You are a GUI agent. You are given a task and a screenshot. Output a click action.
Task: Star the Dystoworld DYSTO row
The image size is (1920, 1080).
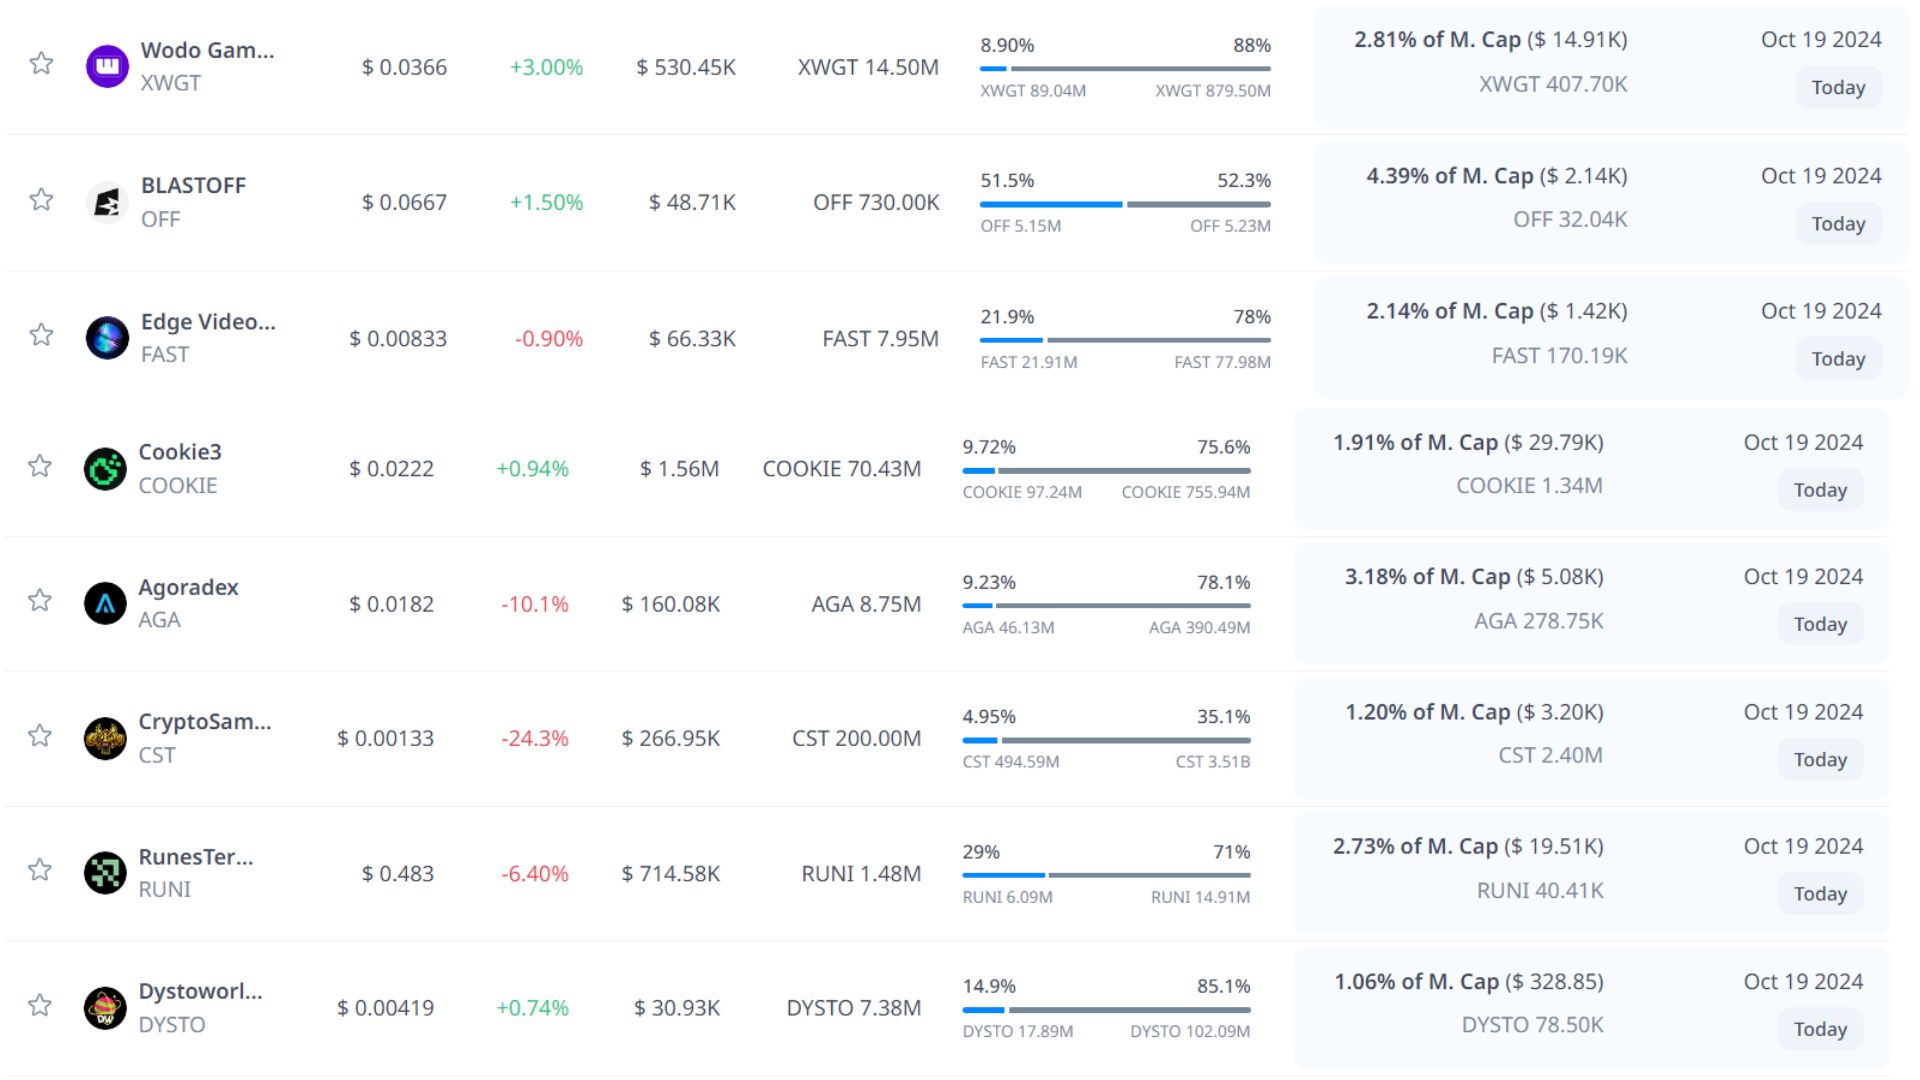pyautogui.click(x=40, y=1005)
